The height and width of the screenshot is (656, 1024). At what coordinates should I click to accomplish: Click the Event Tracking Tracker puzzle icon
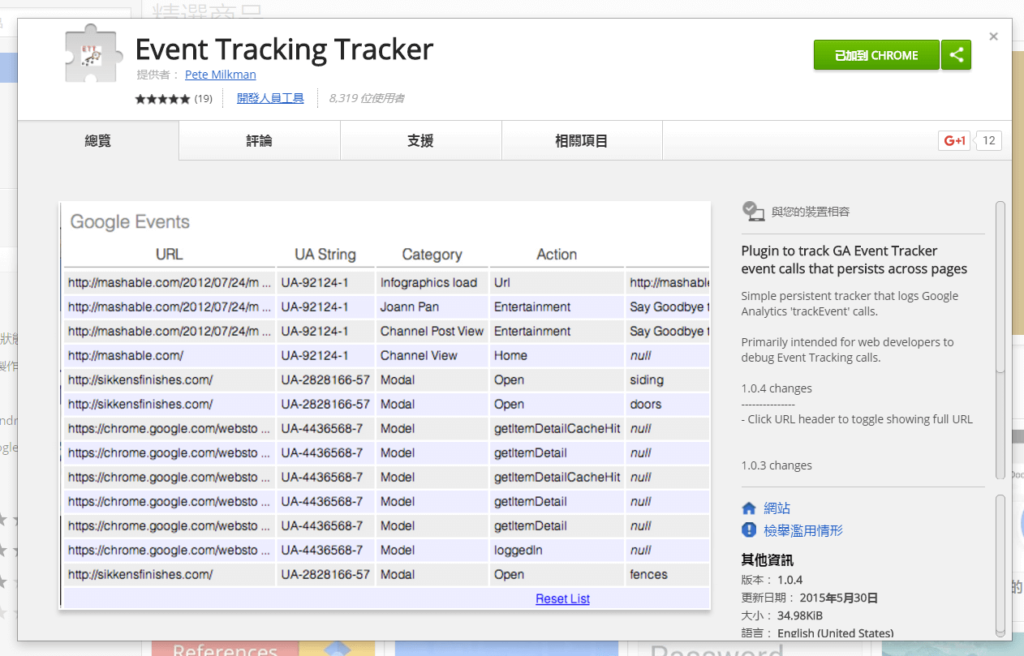(93, 54)
